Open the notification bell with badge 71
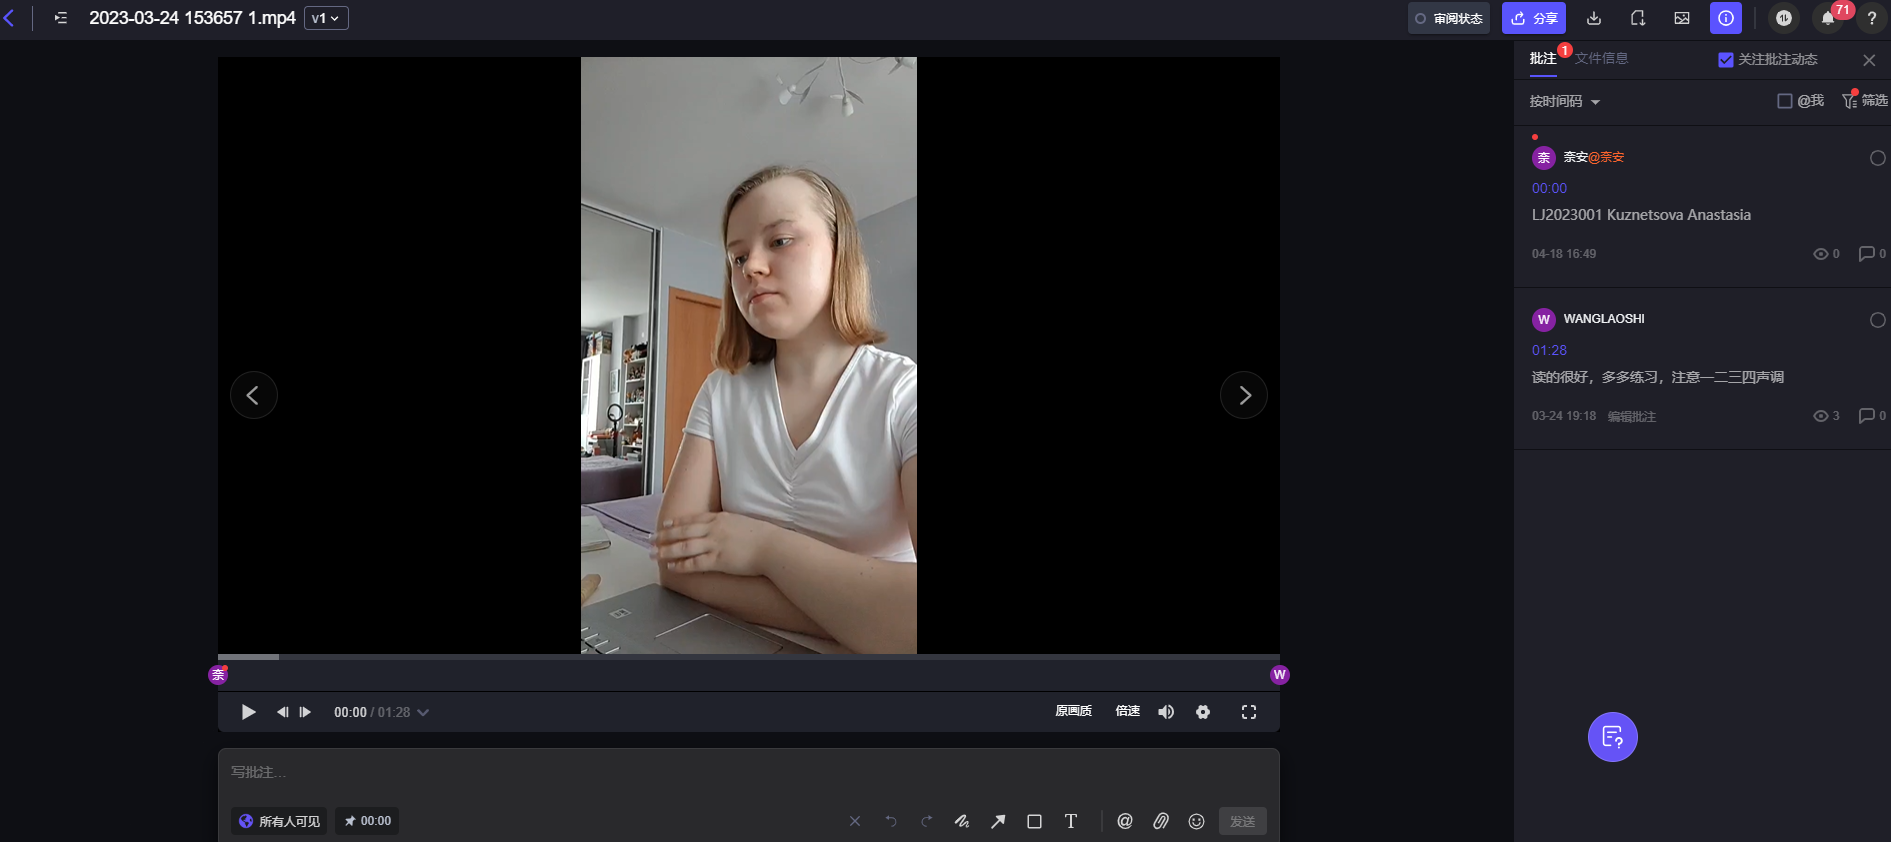The width and height of the screenshot is (1891, 842). click(1828, 18)
